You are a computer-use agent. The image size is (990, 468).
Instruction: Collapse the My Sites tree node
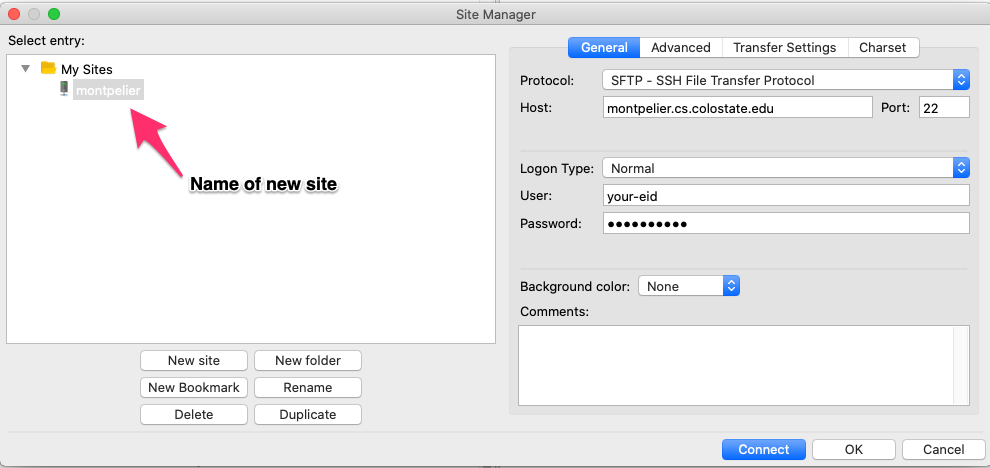pos(25,69)
